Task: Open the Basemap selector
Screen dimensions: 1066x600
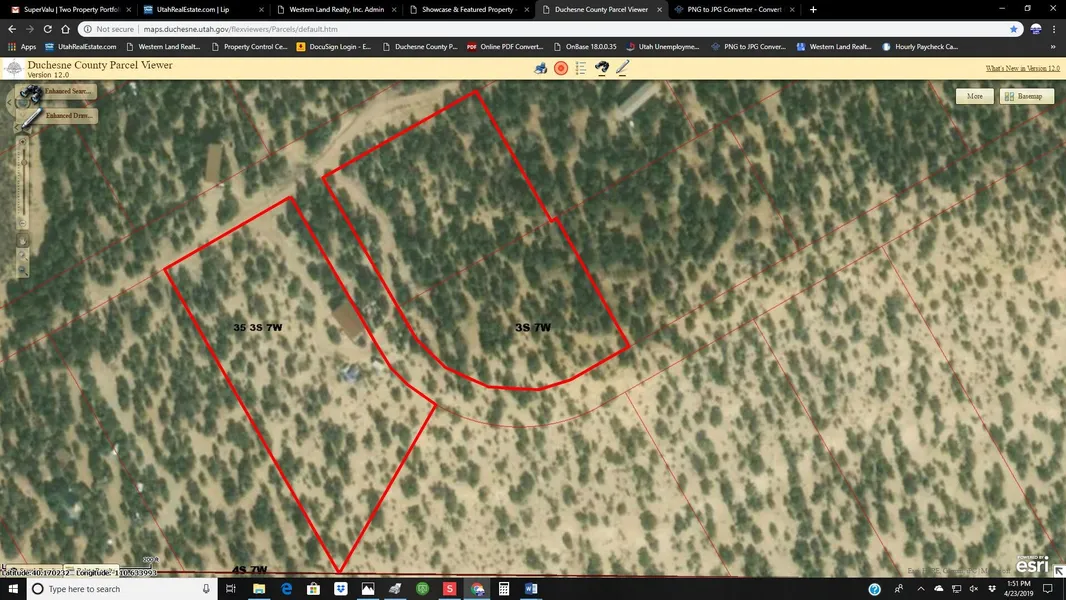Action: (1027, 97)
